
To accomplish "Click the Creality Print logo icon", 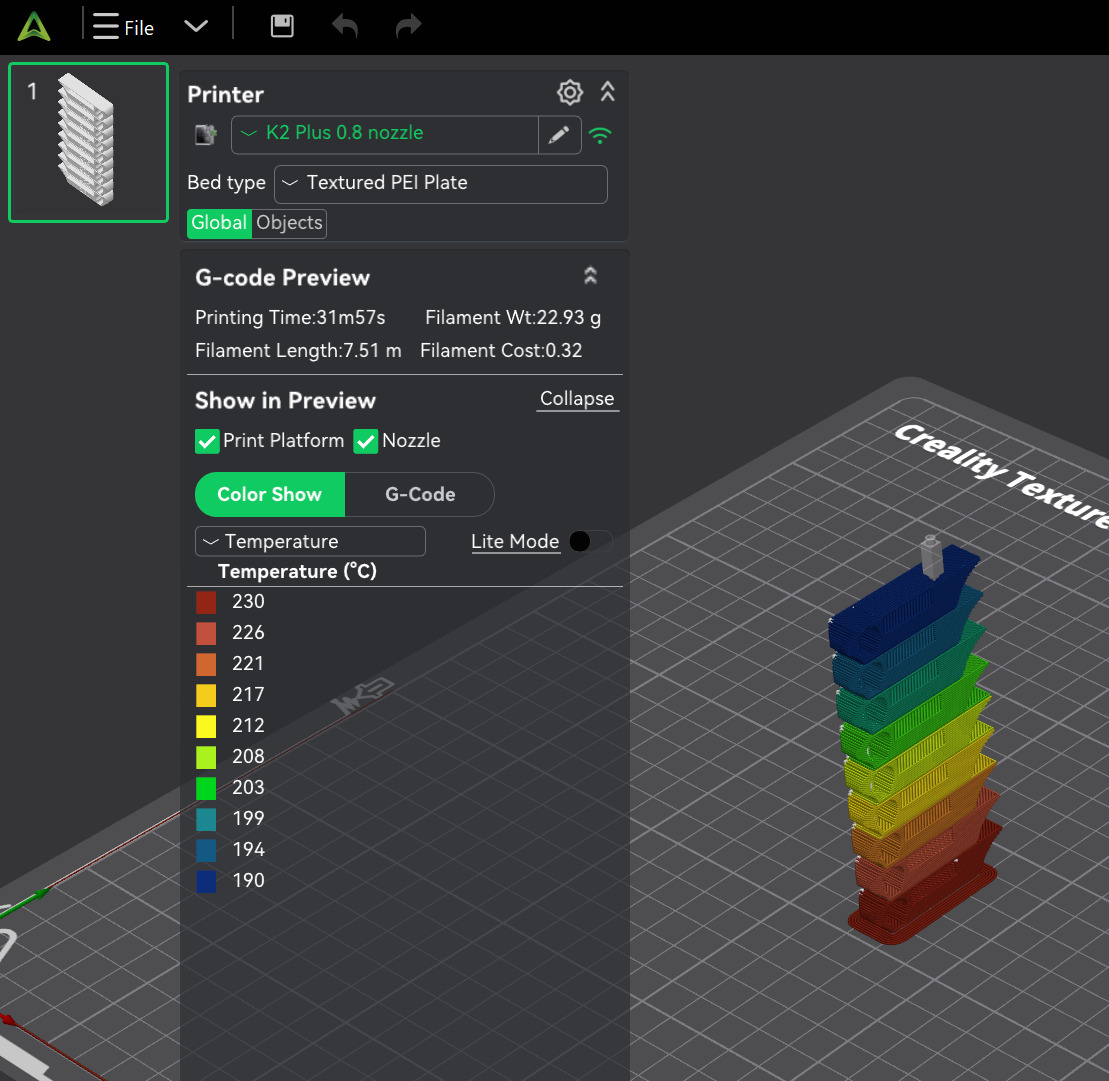I will tap(34, 27).
